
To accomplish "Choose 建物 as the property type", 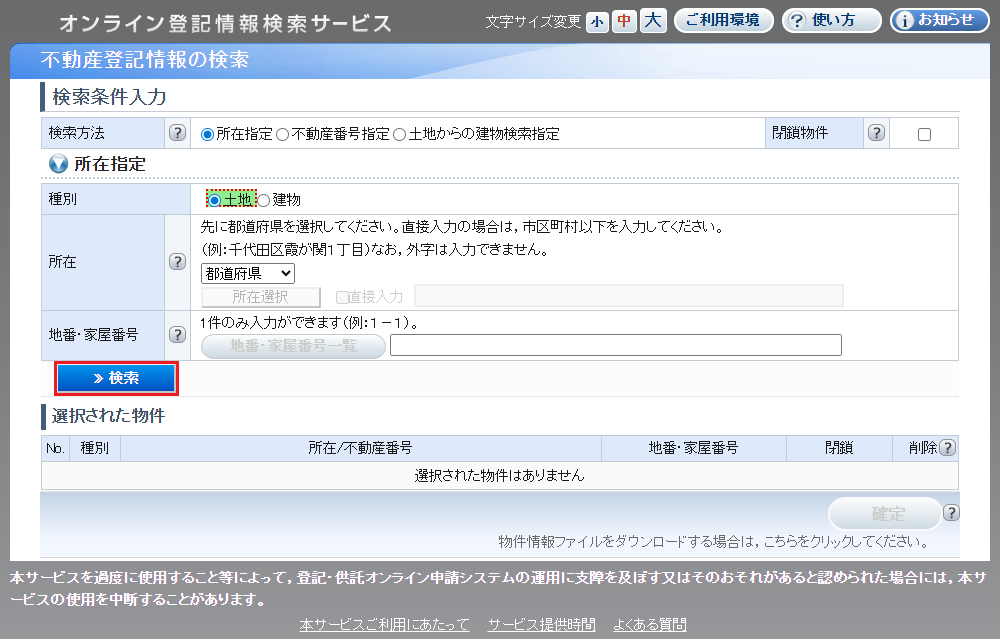I will (264, 200).
